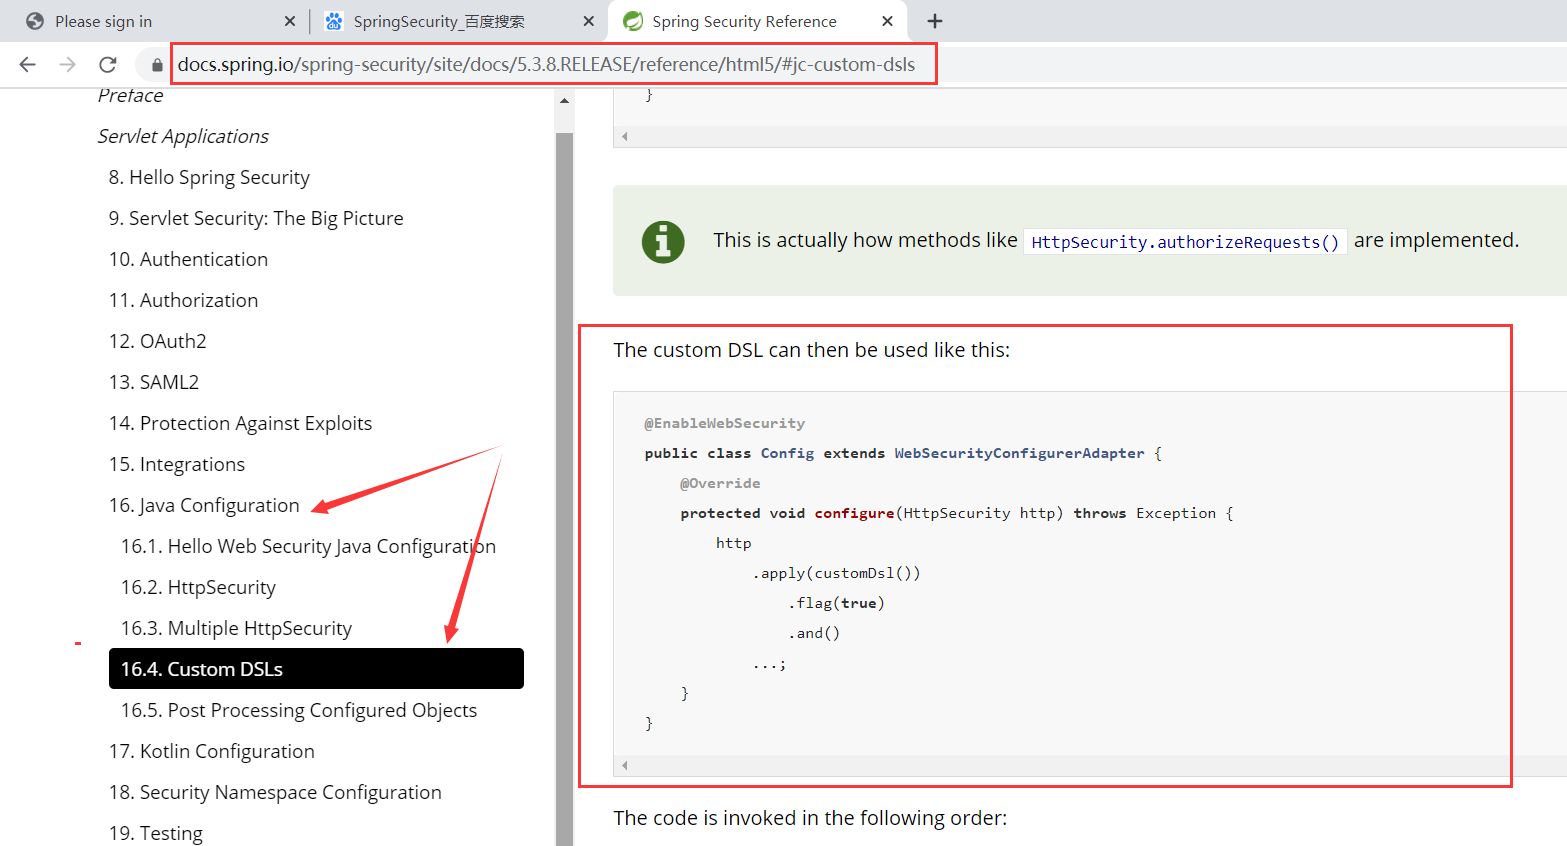This screenshot has width=1567, height=846.
Task: Click '.and()' code line
Action: point(814,633)
